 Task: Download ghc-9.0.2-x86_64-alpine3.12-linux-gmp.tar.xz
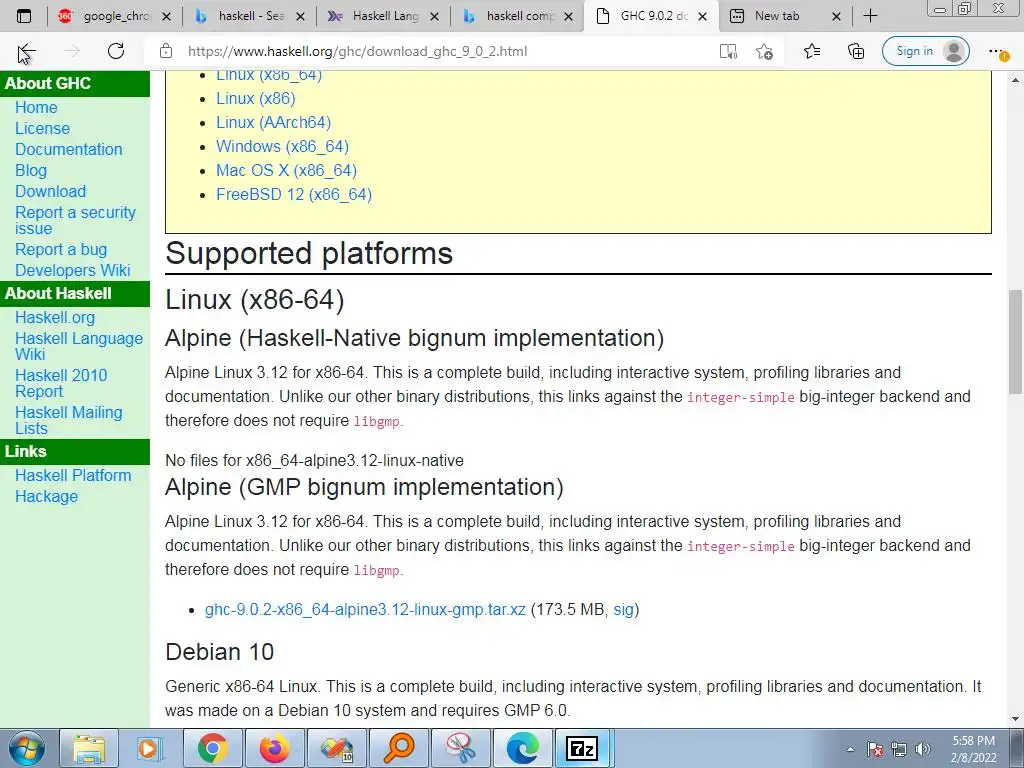(x=365, y=609)
